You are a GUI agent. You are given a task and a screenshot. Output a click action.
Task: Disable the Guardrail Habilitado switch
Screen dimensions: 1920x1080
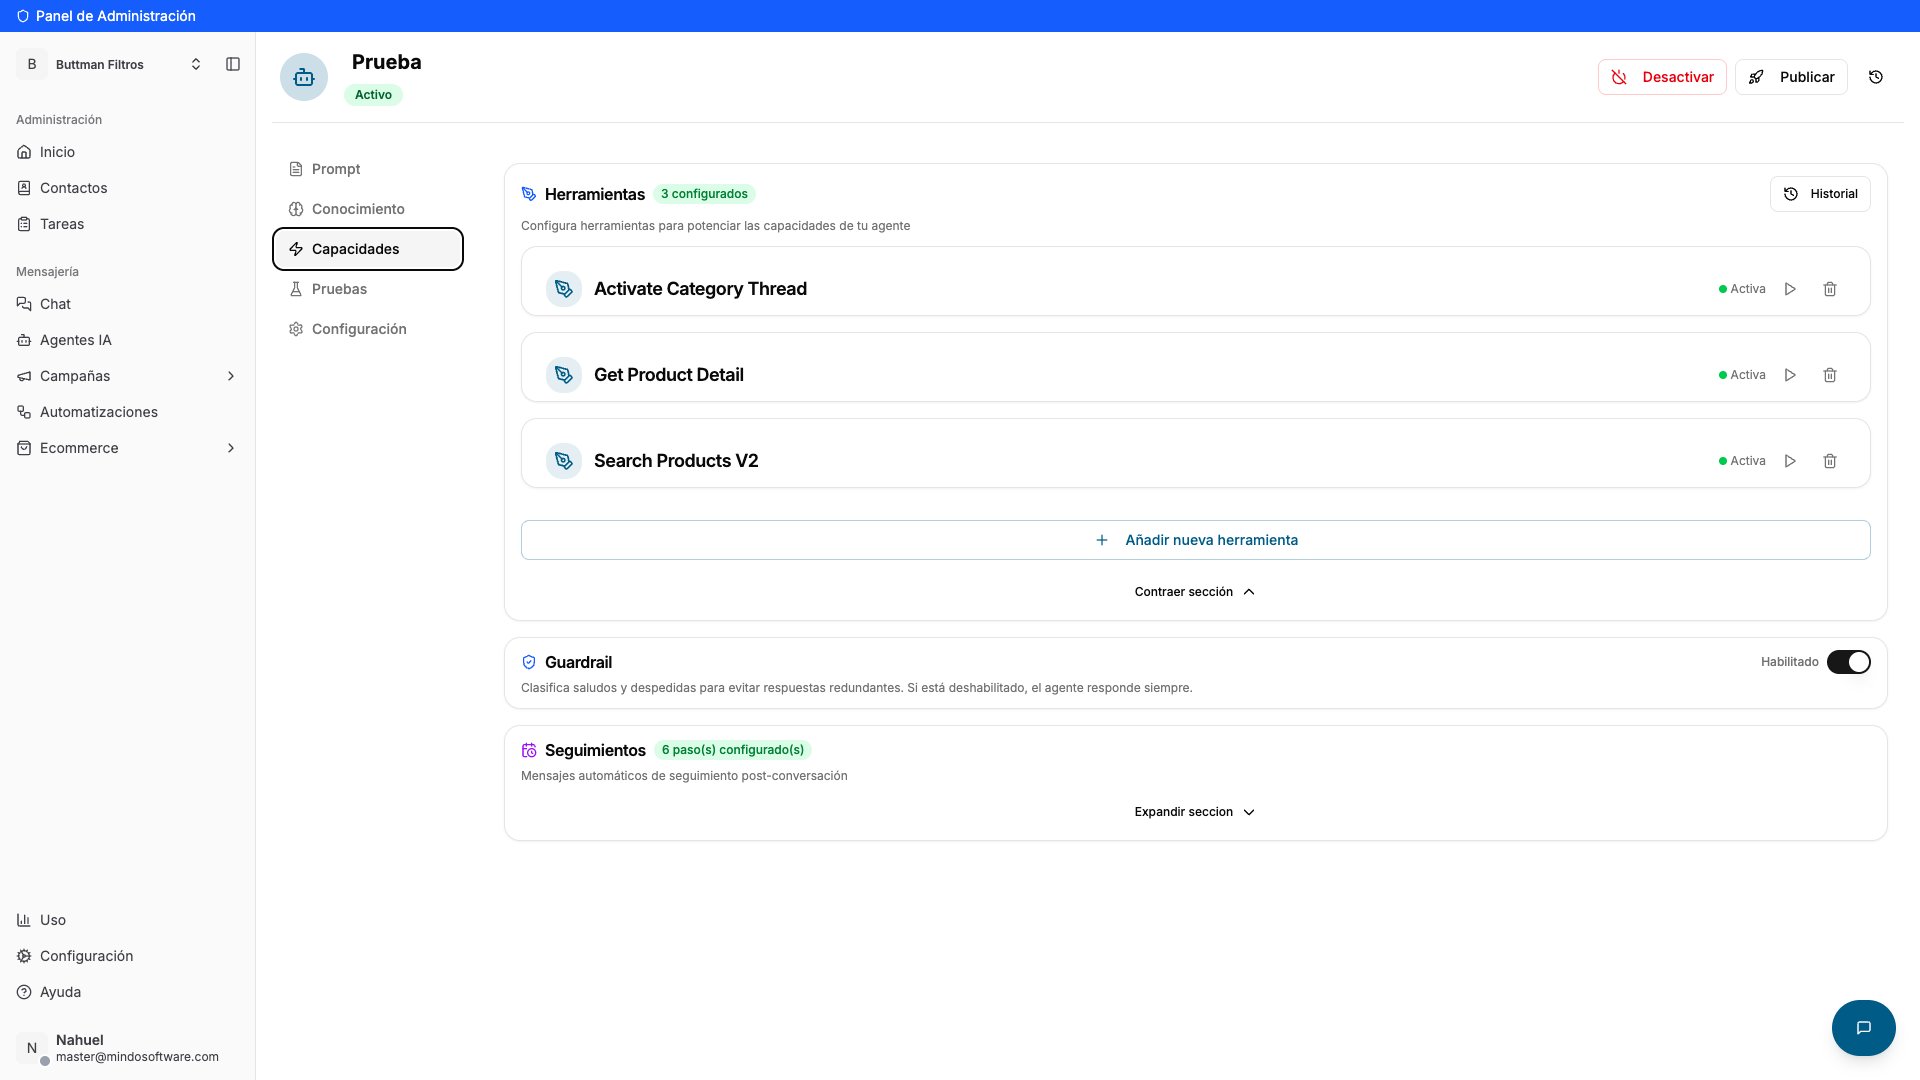pos(1849,662)
